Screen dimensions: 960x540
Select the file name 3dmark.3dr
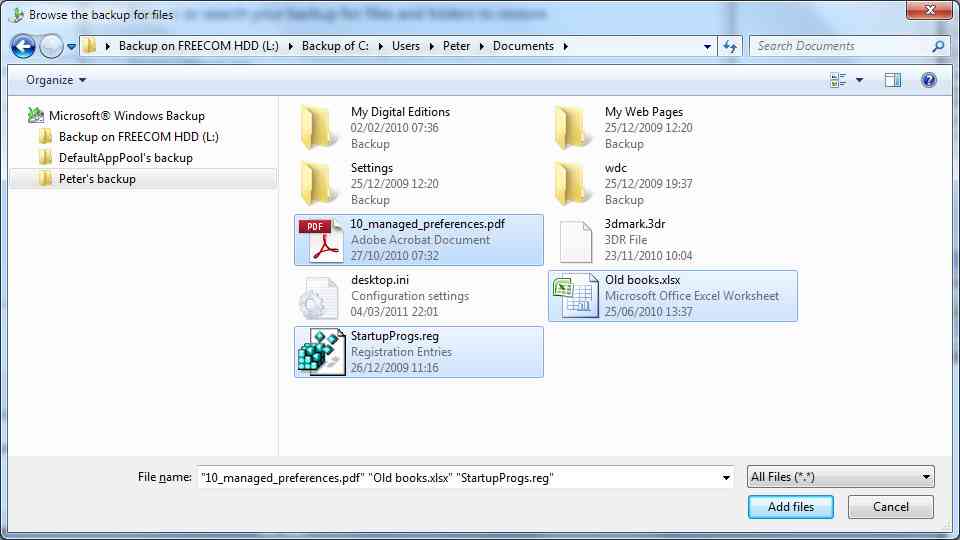click(x=635, y=224)
